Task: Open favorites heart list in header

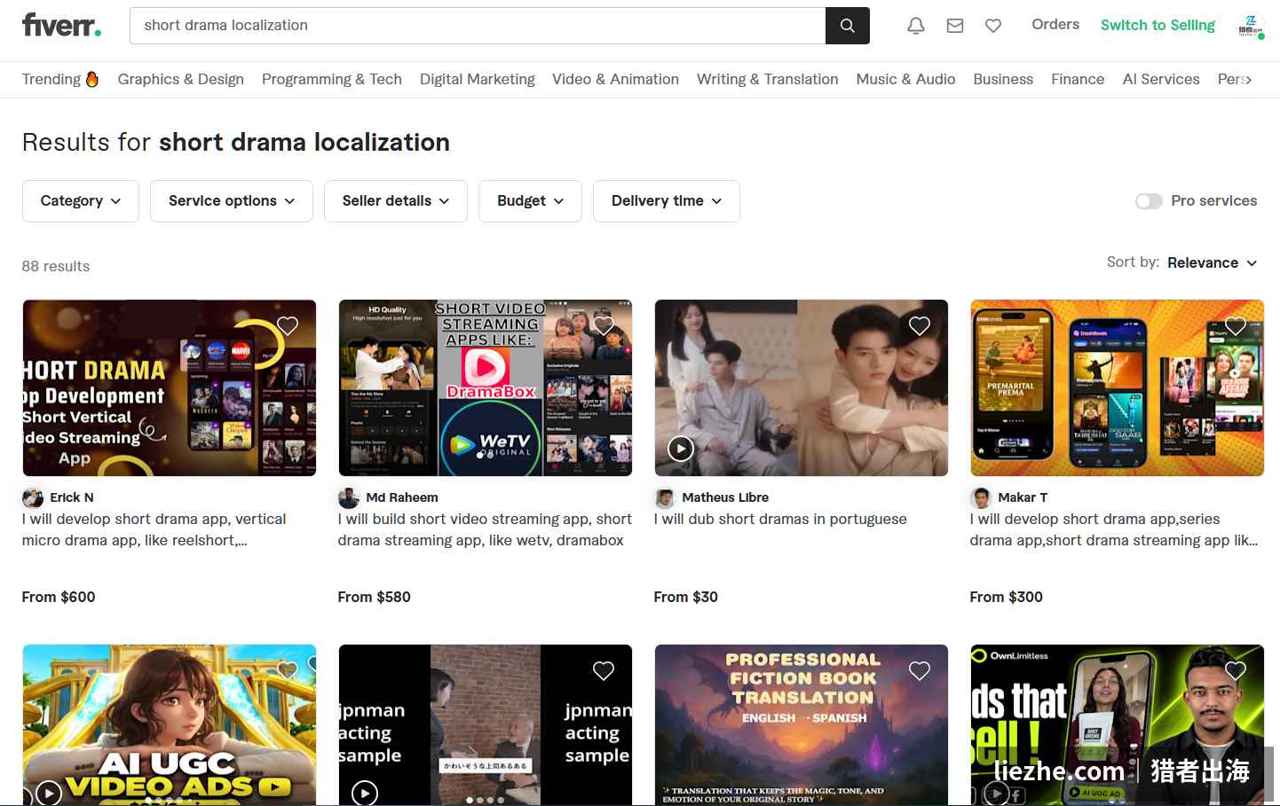Action: coord(993,26)
